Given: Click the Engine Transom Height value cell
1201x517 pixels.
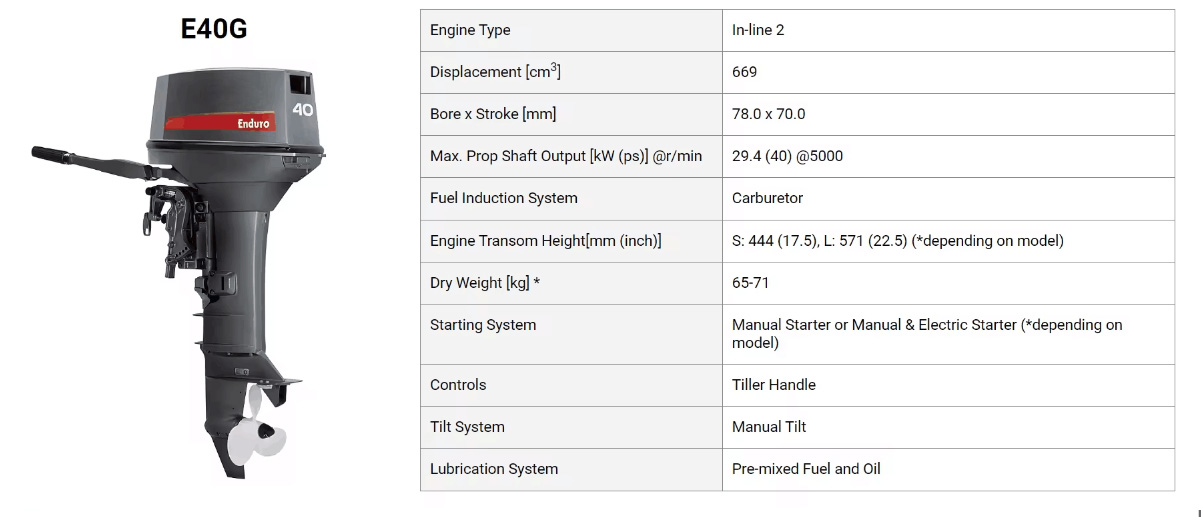Looking at the screenshot, I should [948, 241].
